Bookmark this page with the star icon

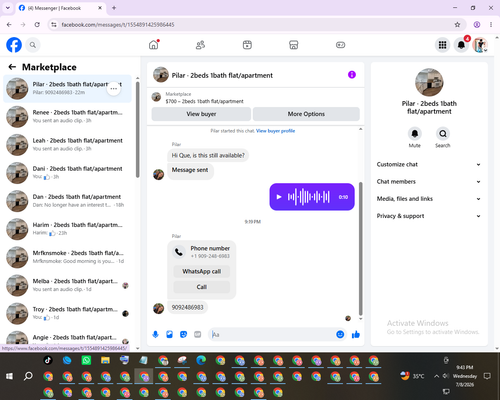point(457,25)
